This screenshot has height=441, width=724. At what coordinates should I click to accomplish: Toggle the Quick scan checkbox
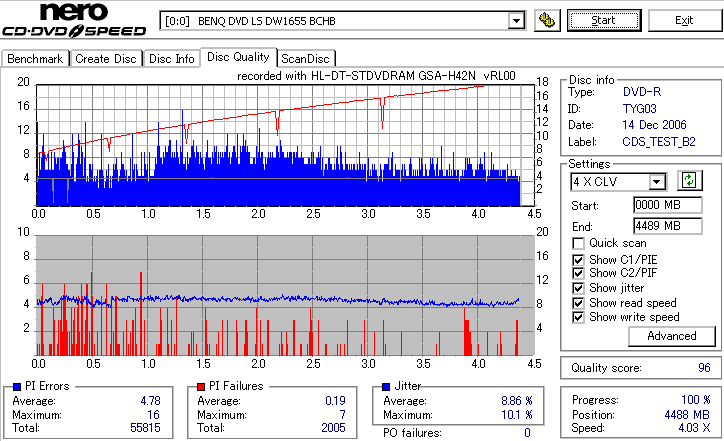click(x=578, y=243)
